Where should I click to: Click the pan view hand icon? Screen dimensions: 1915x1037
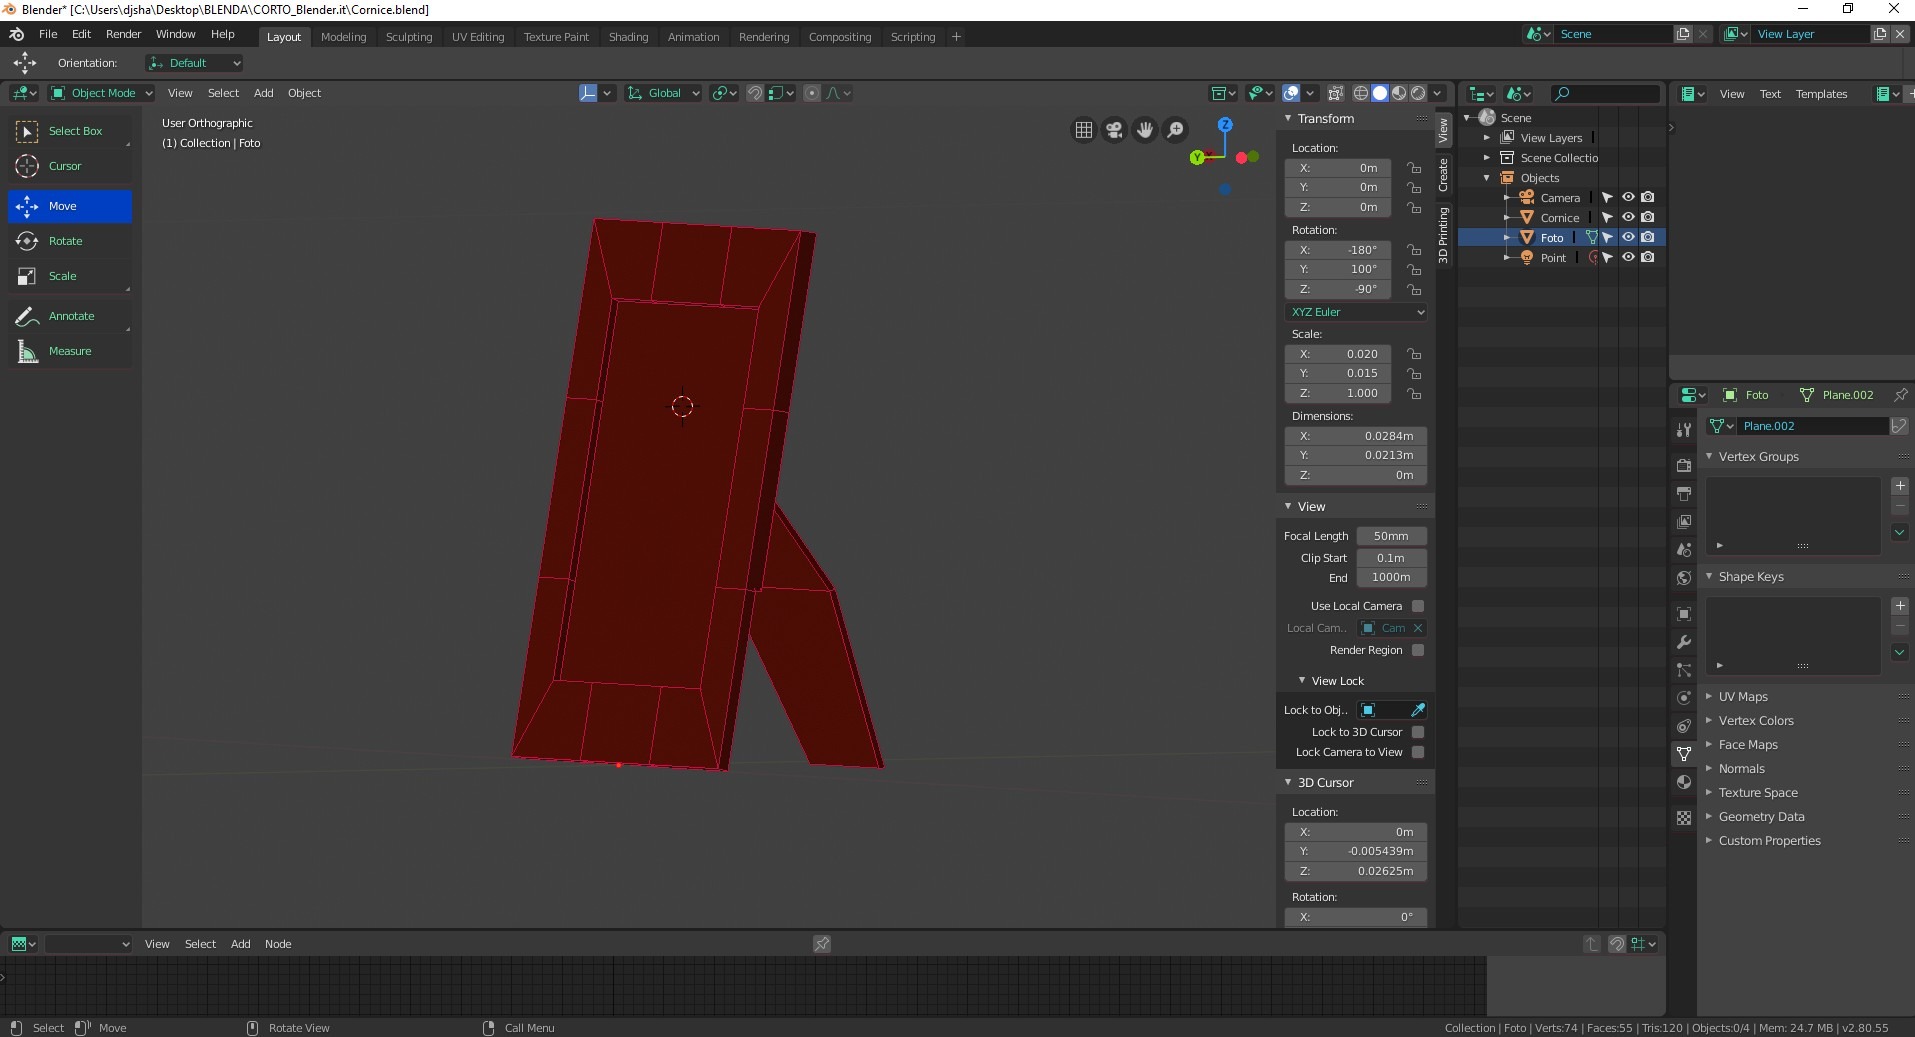tap(1145, 130)
